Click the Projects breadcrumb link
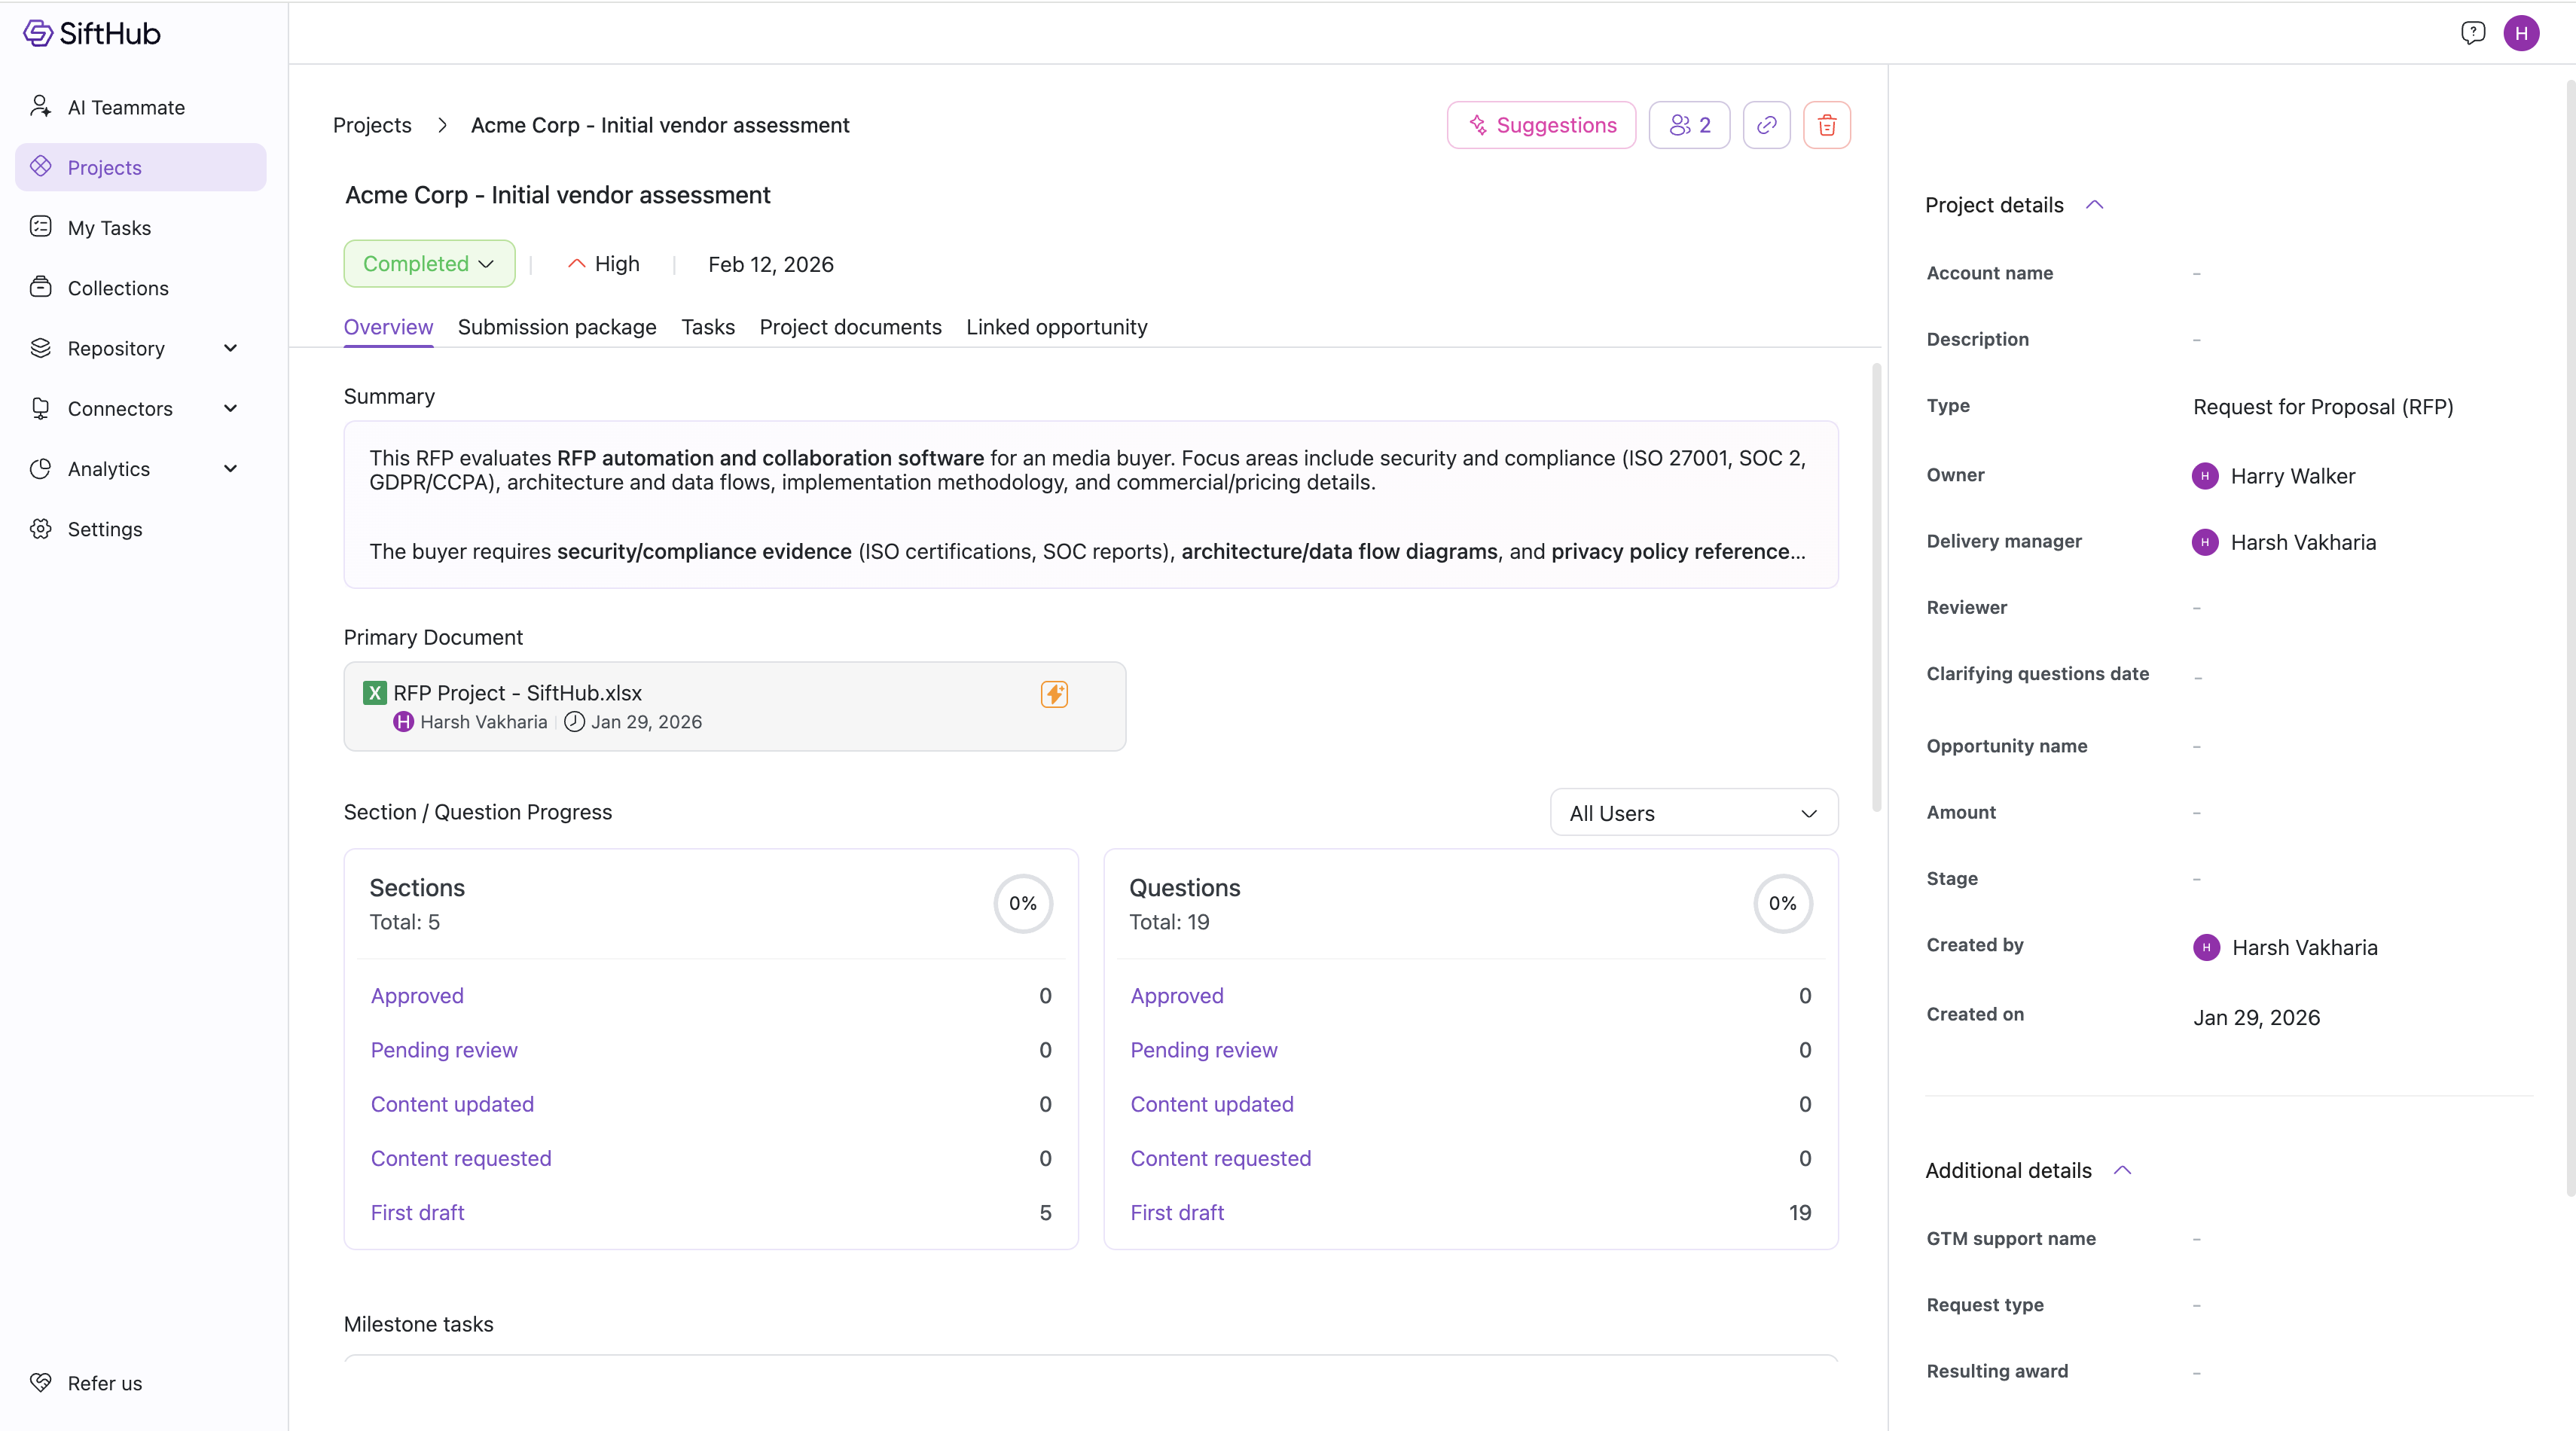 pyautogui.click(x=372, y=125)
